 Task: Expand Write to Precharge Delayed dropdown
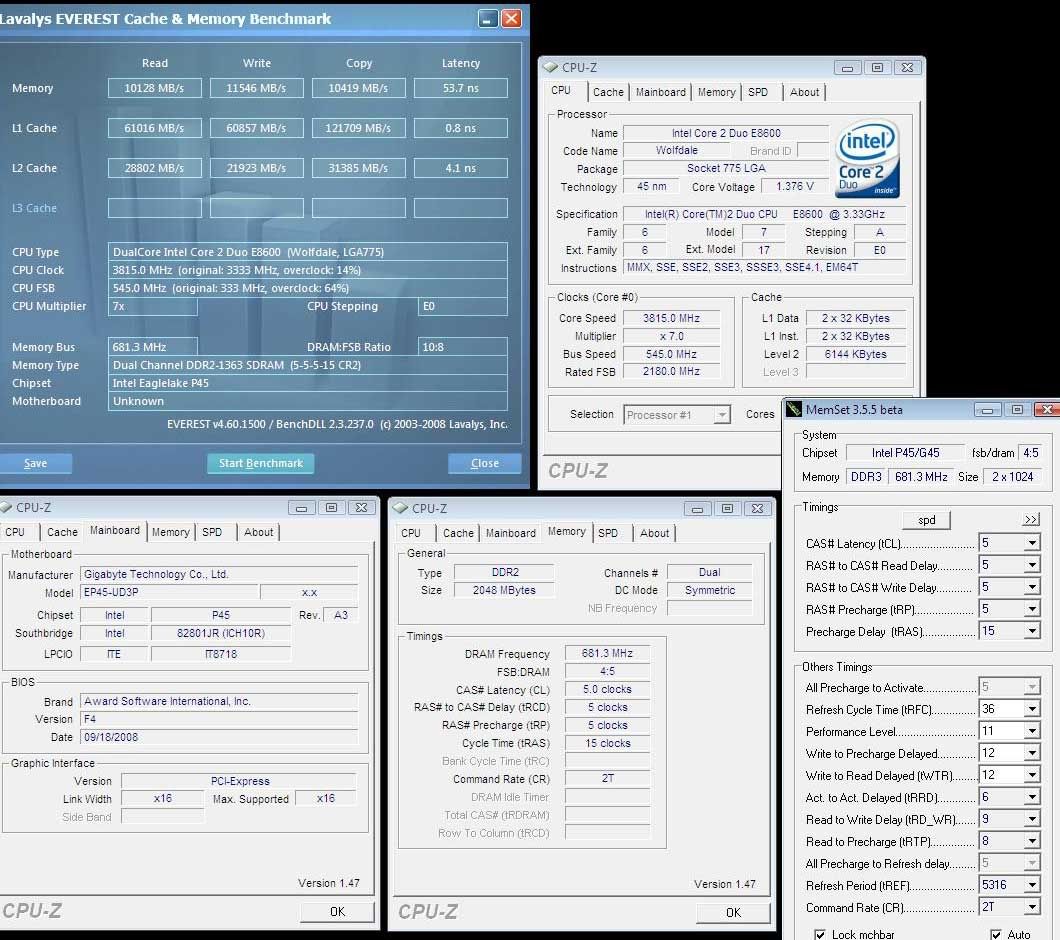click(x=1032, y=753)
